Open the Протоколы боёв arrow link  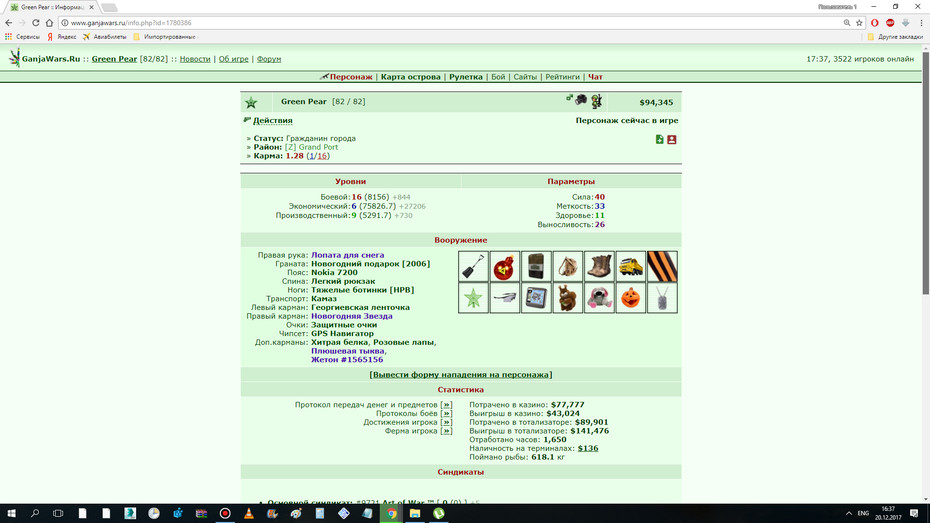tap(446, 414)
